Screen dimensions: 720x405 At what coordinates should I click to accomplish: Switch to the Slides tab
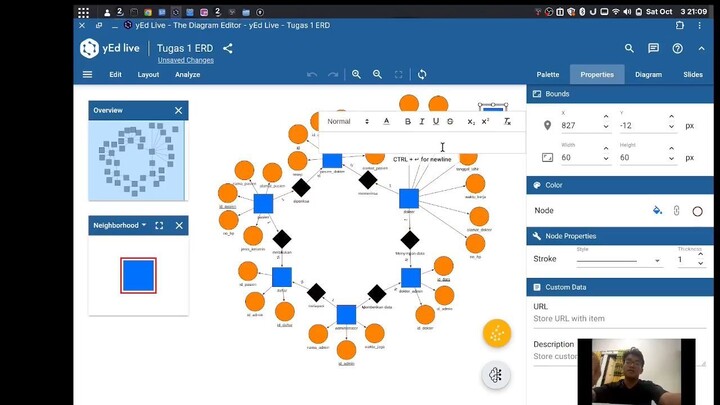click(693, 74)
